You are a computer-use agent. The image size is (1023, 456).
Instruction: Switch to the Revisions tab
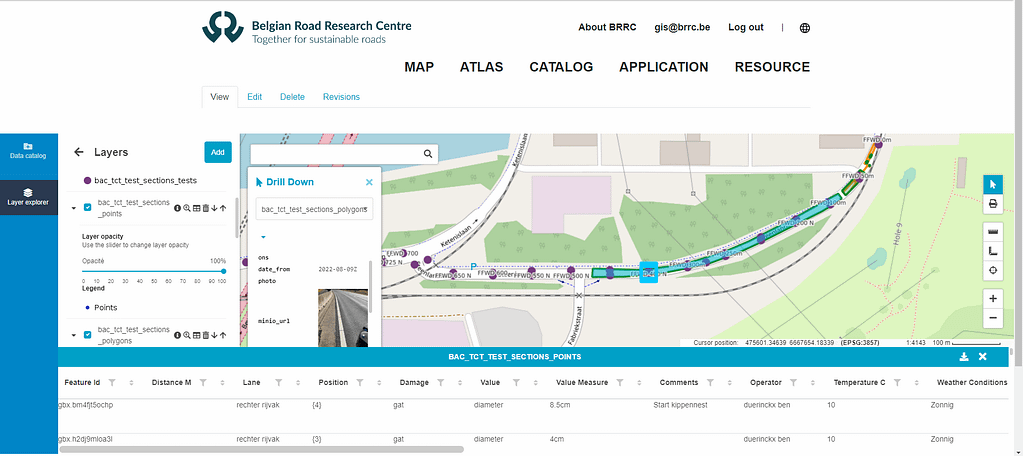[341, 97]
